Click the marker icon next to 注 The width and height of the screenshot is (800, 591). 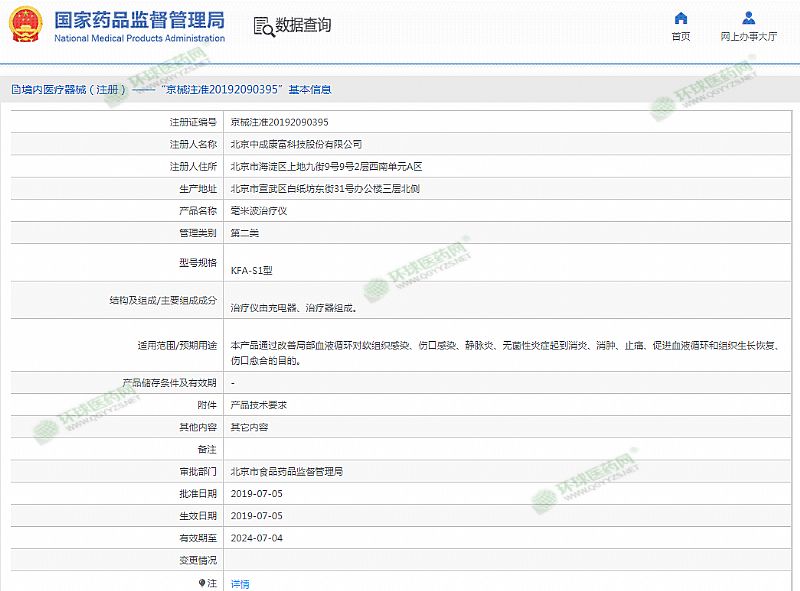(203, 582)
